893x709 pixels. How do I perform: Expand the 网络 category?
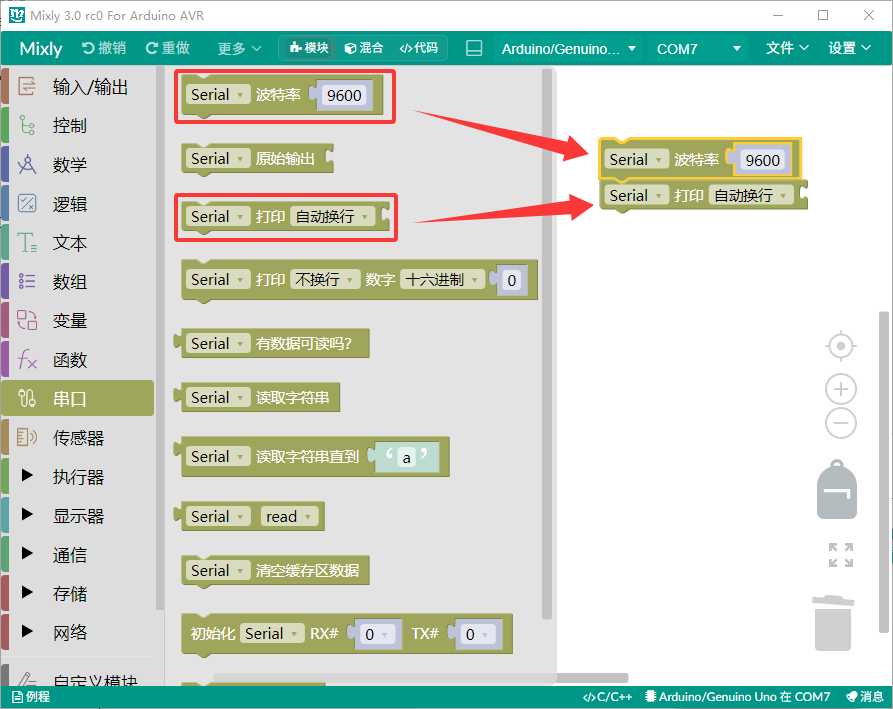coord(27,631)
